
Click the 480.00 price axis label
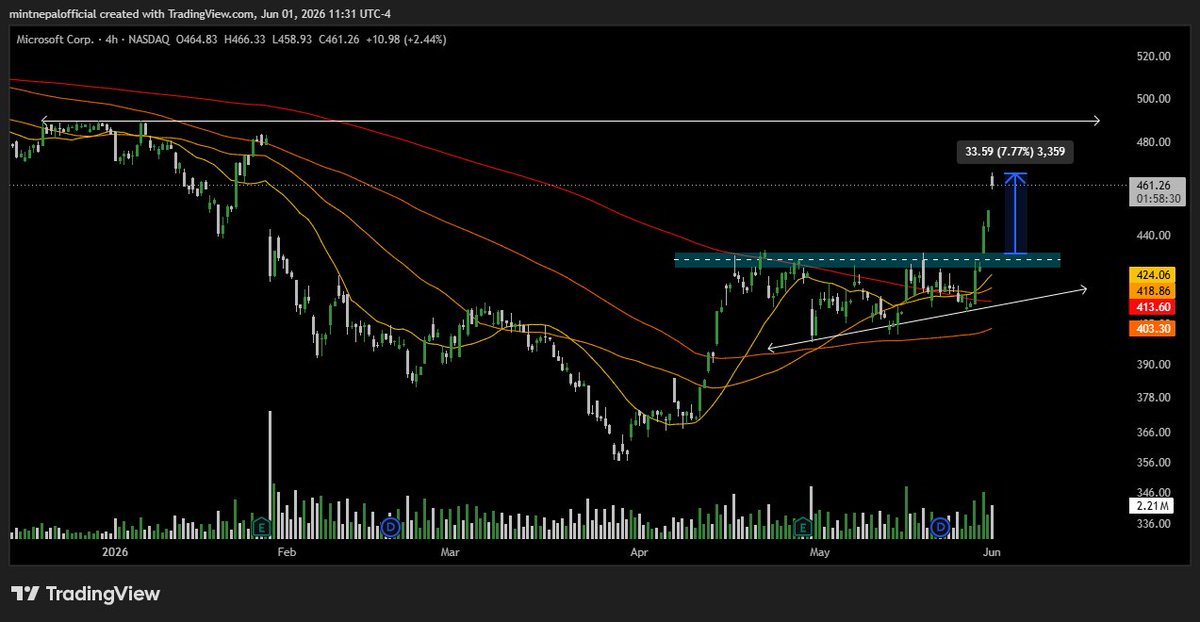pyautogui.click(x=1153, y=142)
